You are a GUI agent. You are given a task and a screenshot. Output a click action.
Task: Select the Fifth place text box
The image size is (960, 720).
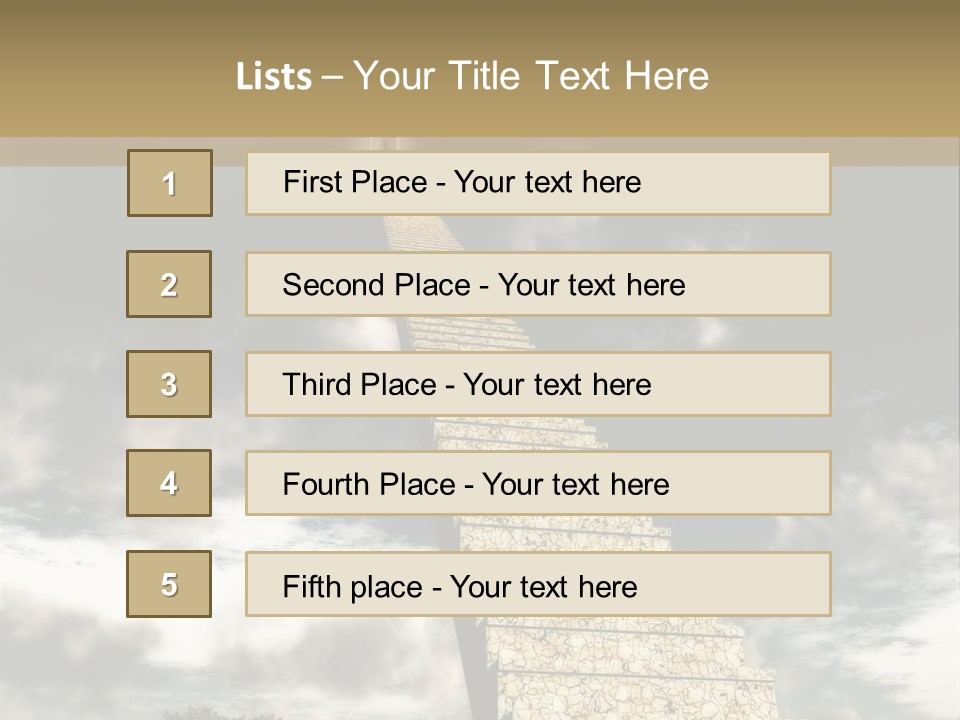click(x=538, y=584)
